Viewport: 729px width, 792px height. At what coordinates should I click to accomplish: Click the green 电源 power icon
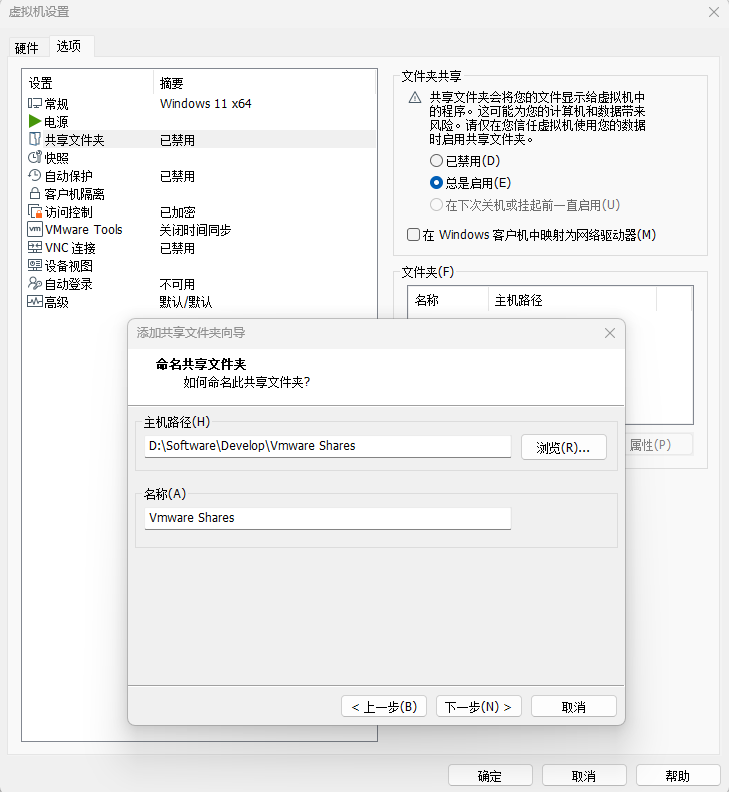[x=34, y=121]
